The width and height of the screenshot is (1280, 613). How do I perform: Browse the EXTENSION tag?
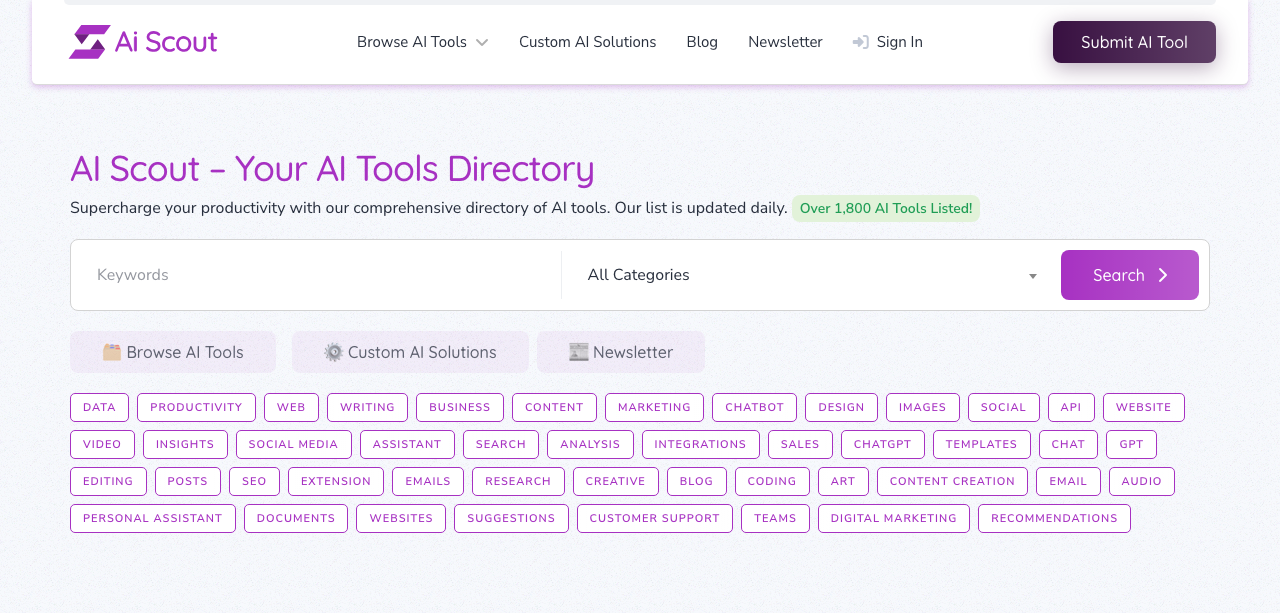[335, 481]
